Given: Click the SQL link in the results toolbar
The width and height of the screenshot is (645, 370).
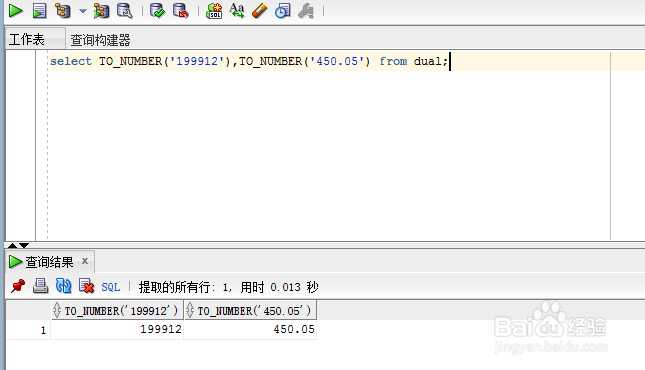Looking at the screenshot, I should (x=111, y=287).
